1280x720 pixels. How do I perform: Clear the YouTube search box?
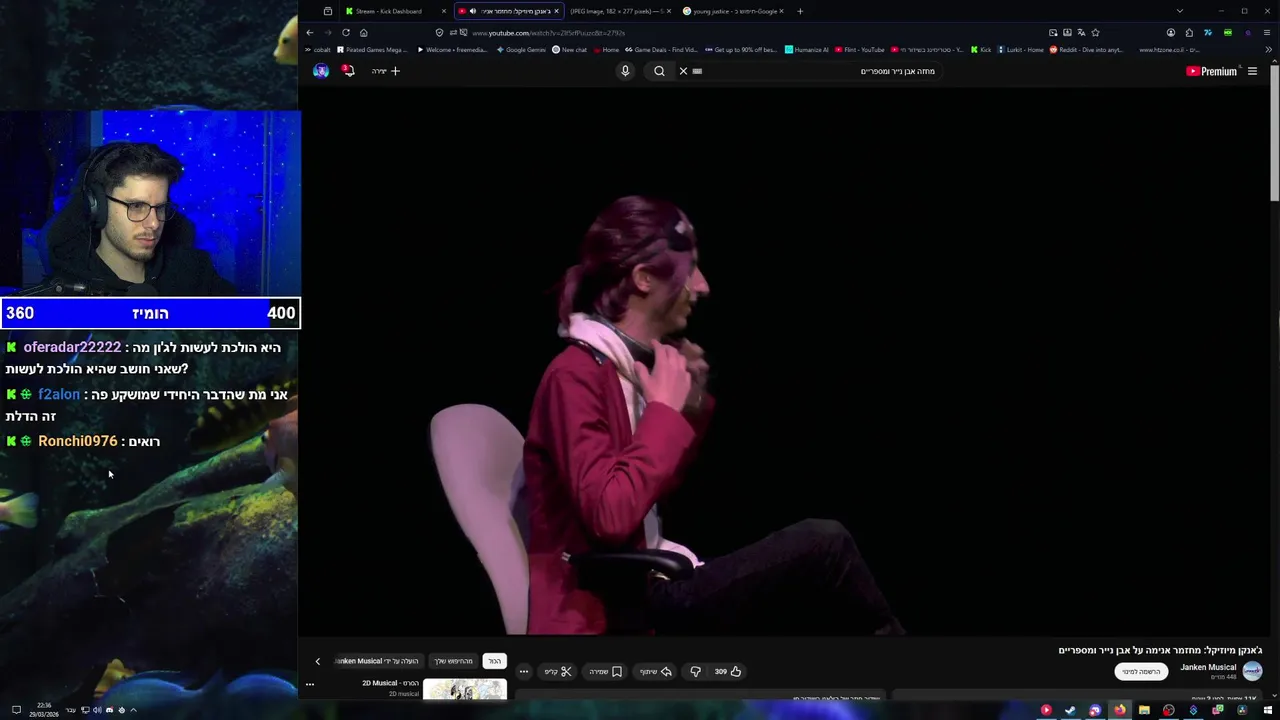pos(684,71)
